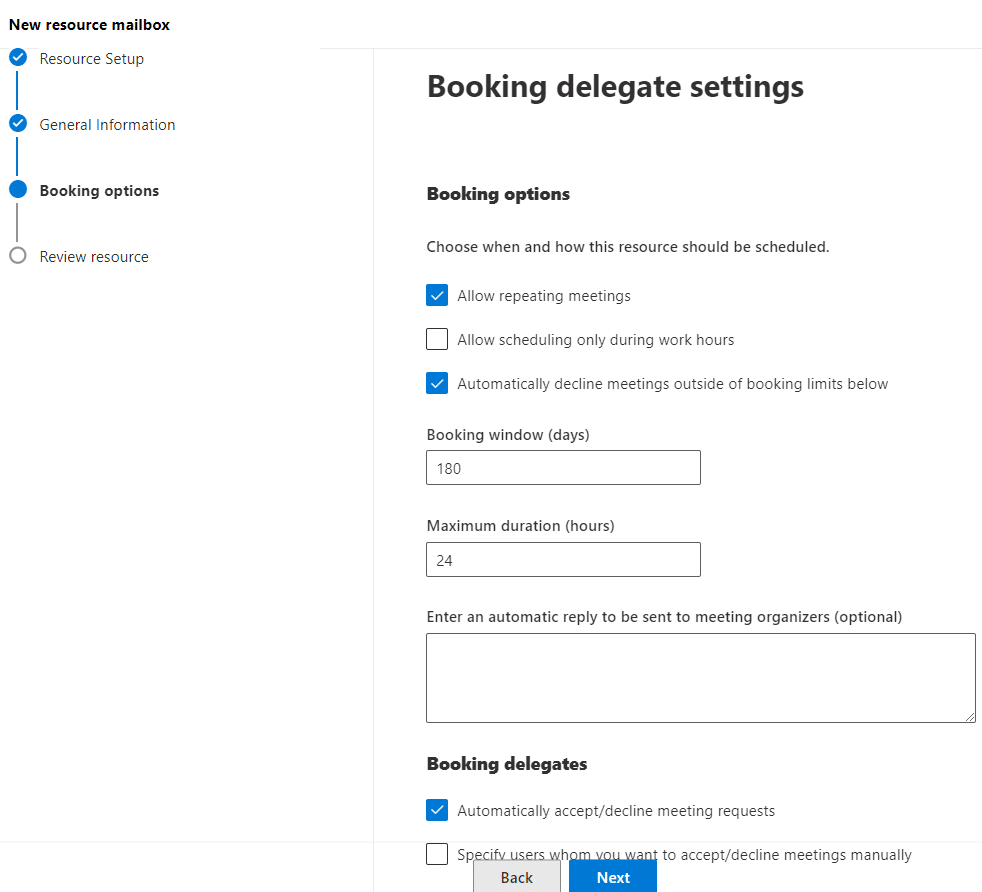This screenshot has height=892, width=982.
Task: Toggle automatically decline meetings outside limits
Action: coord(437,383)
